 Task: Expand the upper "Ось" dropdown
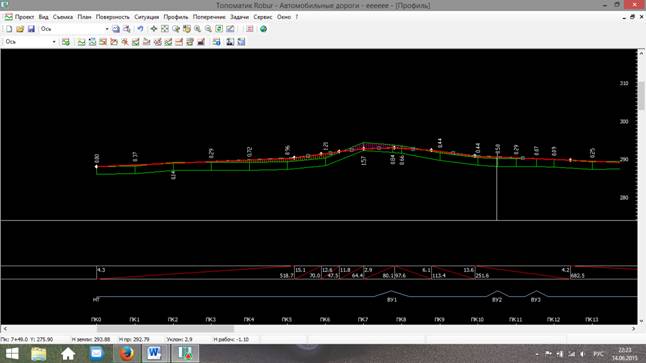tap(107, 29)
